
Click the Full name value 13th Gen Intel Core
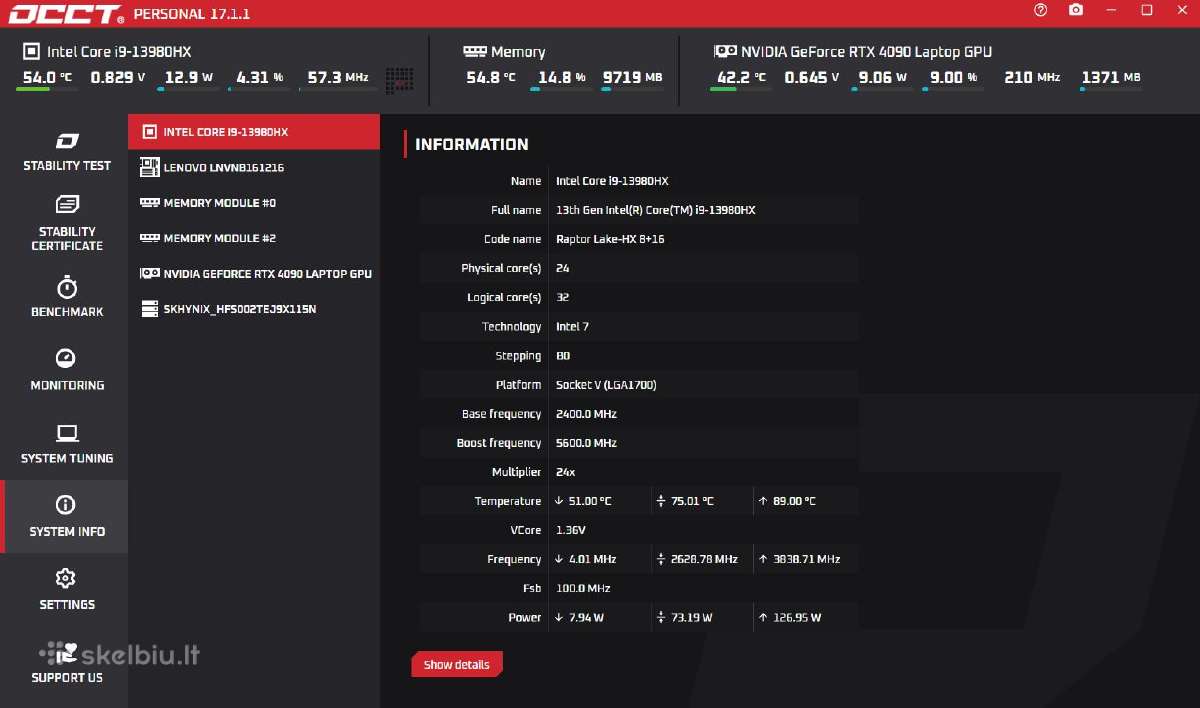(655, 210)
